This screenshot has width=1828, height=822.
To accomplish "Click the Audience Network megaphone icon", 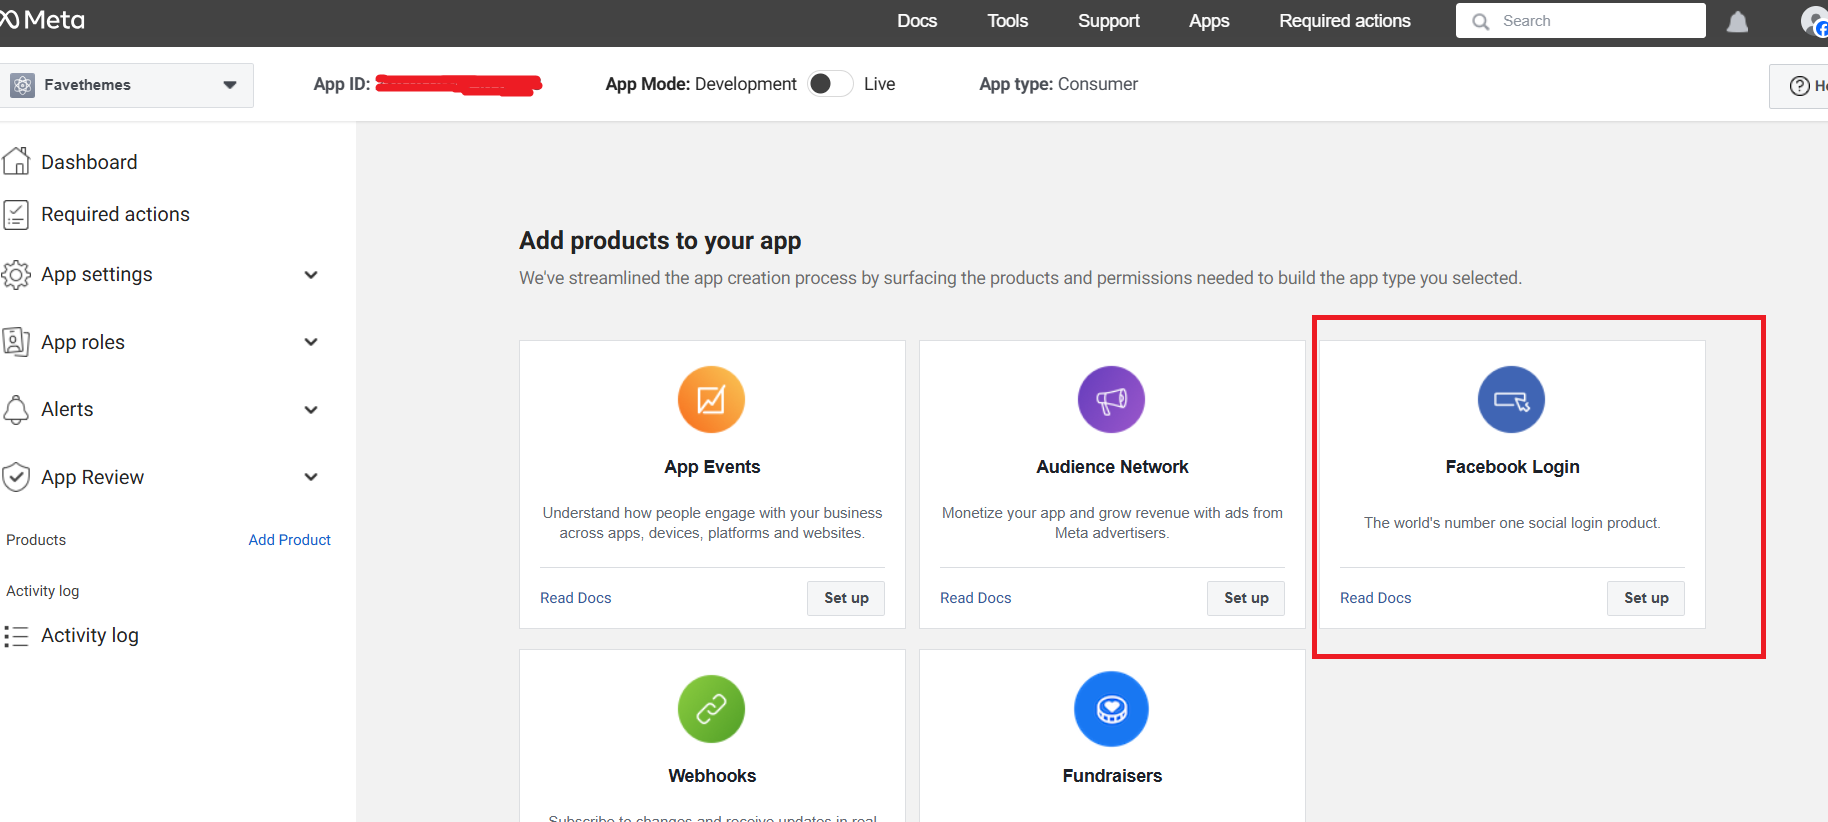I will pos(1111,400).
